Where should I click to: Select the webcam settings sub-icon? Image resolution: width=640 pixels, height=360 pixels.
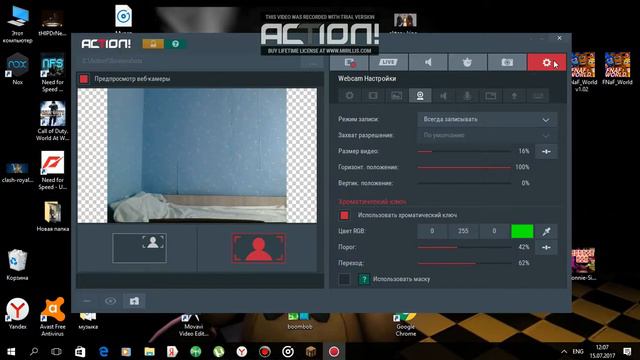(420, 96)
